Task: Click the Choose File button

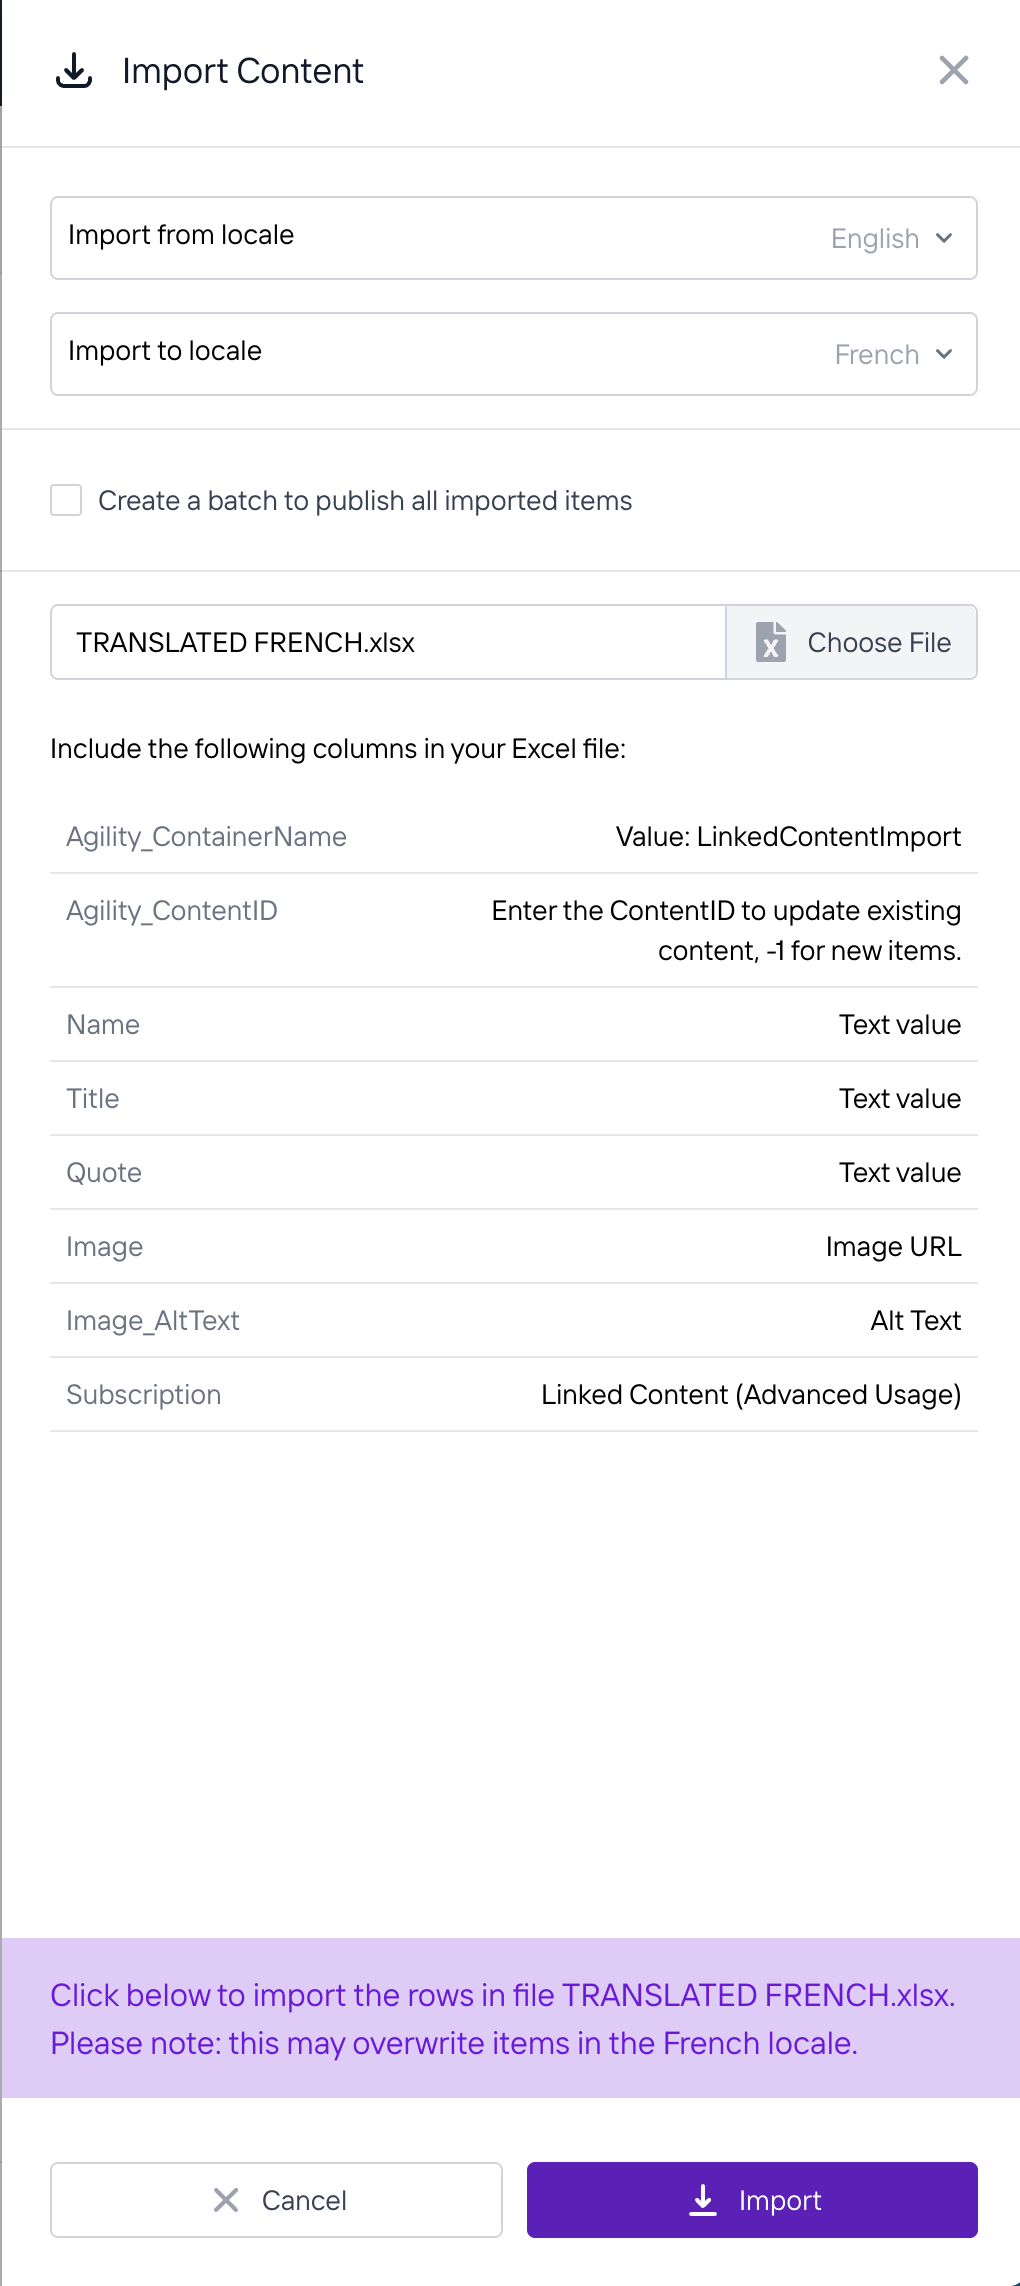Action: [852, 642]
